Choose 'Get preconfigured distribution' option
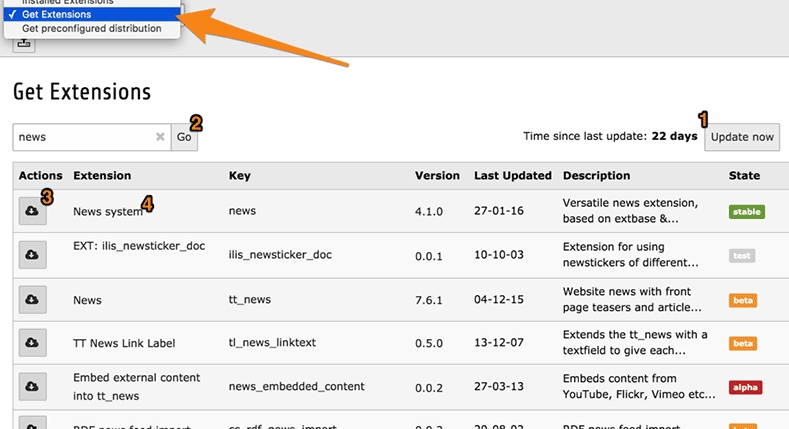 click(x=91, y=29)
